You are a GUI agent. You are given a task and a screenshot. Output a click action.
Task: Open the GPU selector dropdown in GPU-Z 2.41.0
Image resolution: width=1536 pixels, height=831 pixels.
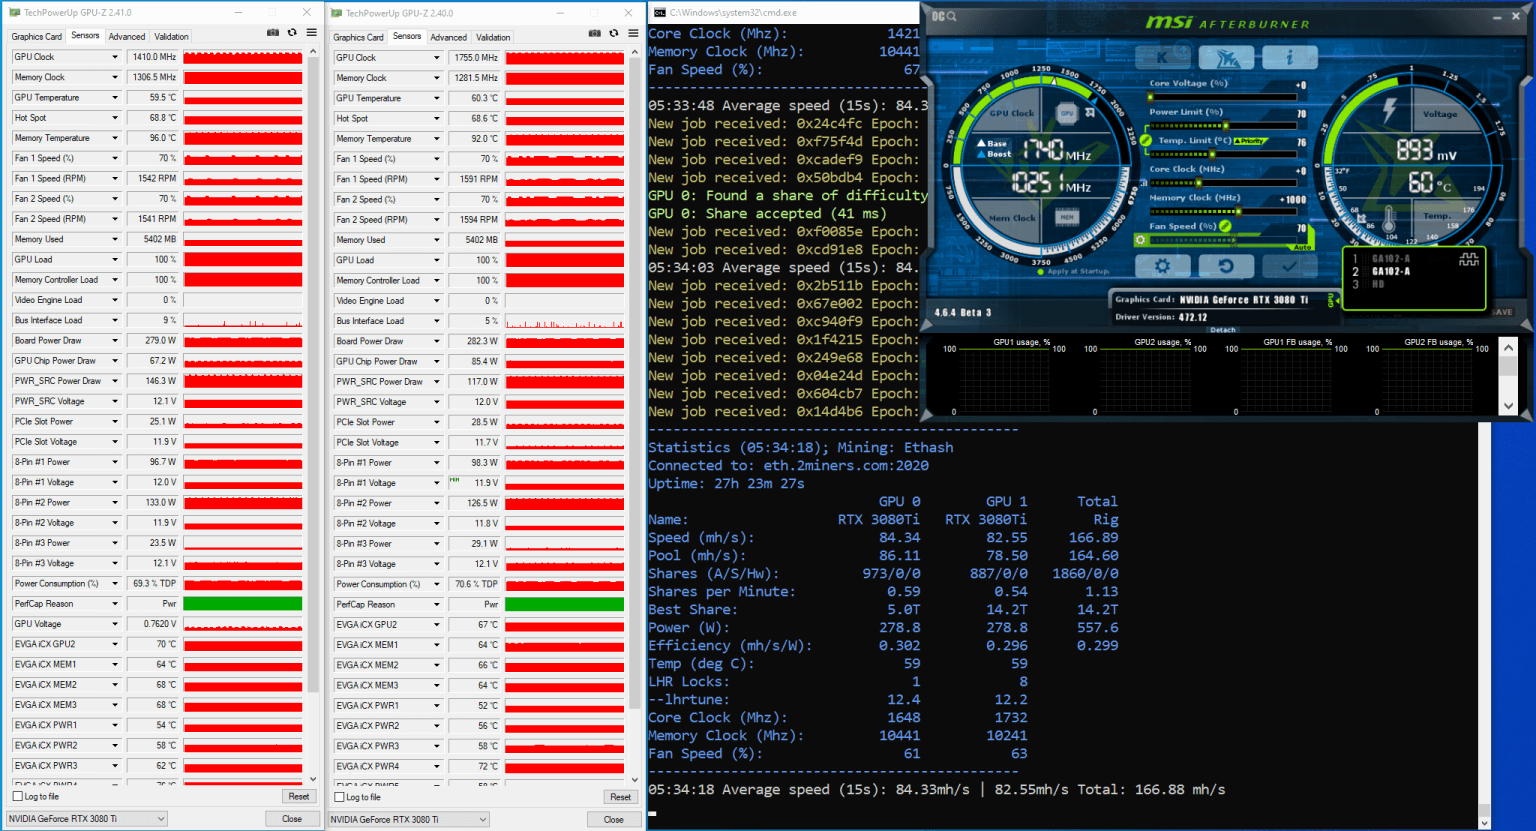tap(85, 818)
